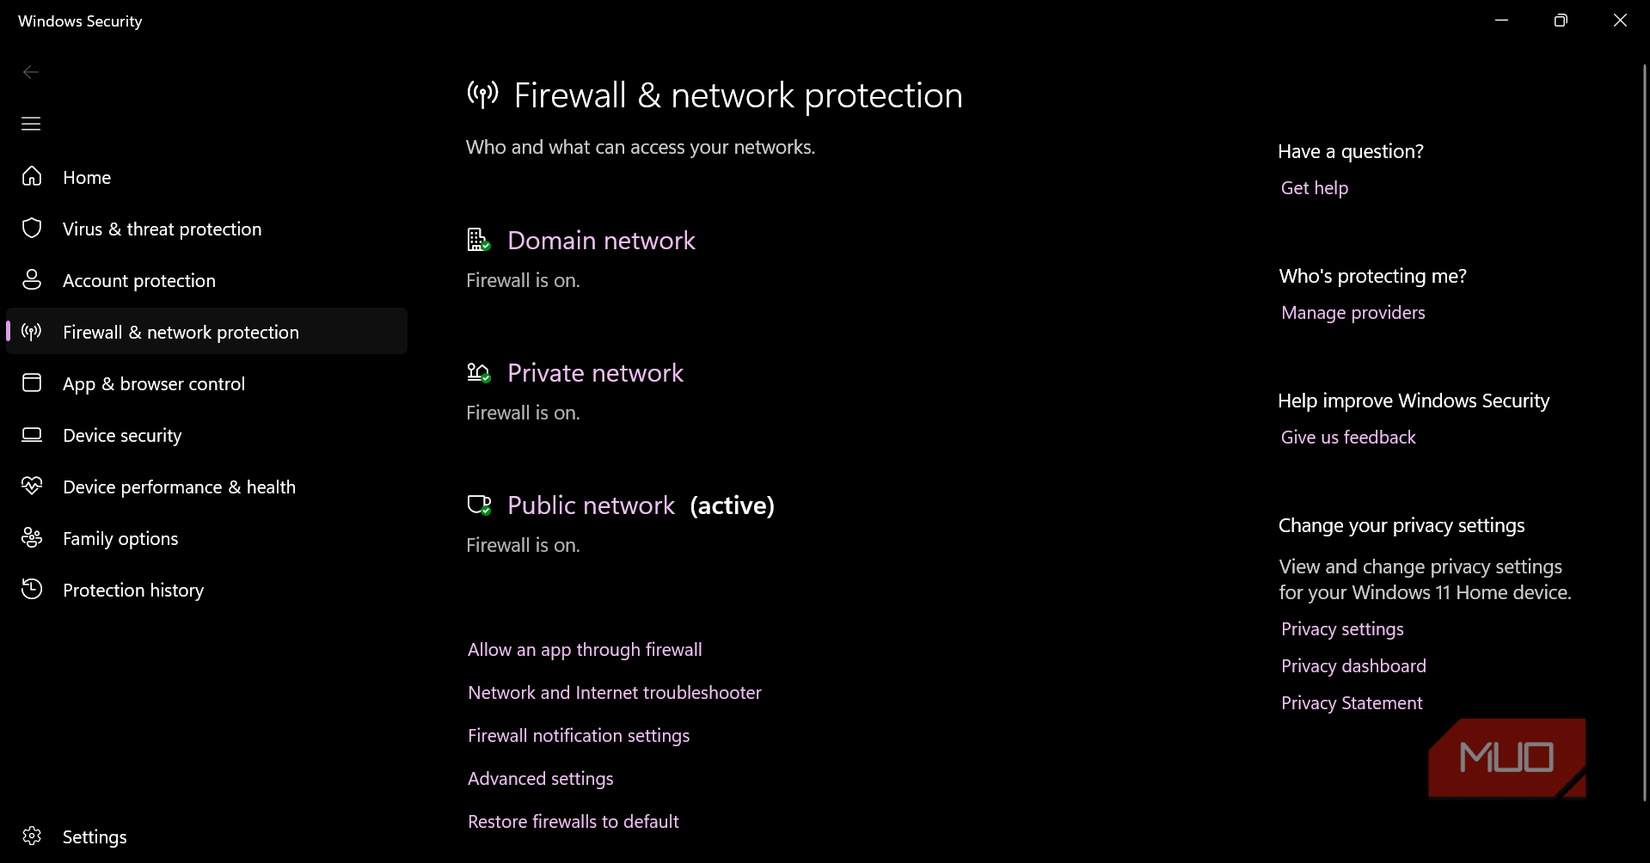Select the Virus & threat protection icon

[31, 228]
